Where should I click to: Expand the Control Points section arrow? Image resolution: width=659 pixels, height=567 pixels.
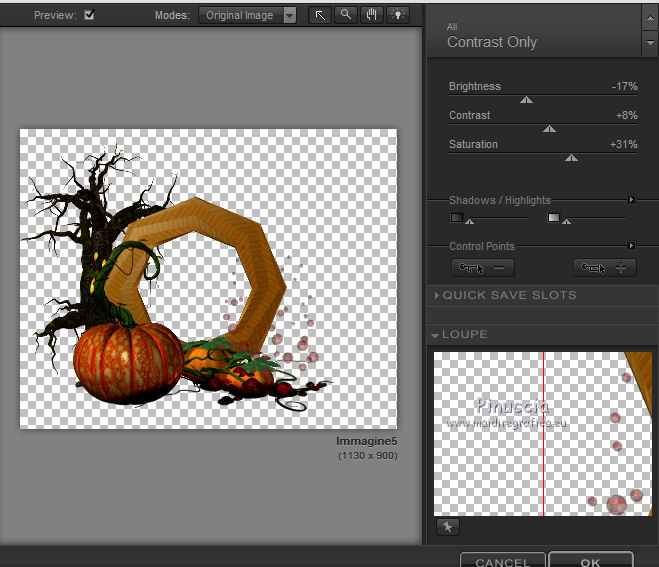pos(632,246)
